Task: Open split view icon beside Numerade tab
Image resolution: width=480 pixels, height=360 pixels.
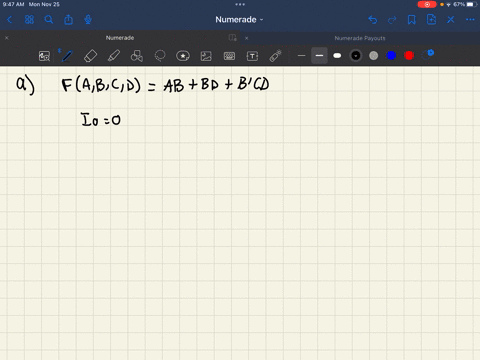Action: (233, 38)
